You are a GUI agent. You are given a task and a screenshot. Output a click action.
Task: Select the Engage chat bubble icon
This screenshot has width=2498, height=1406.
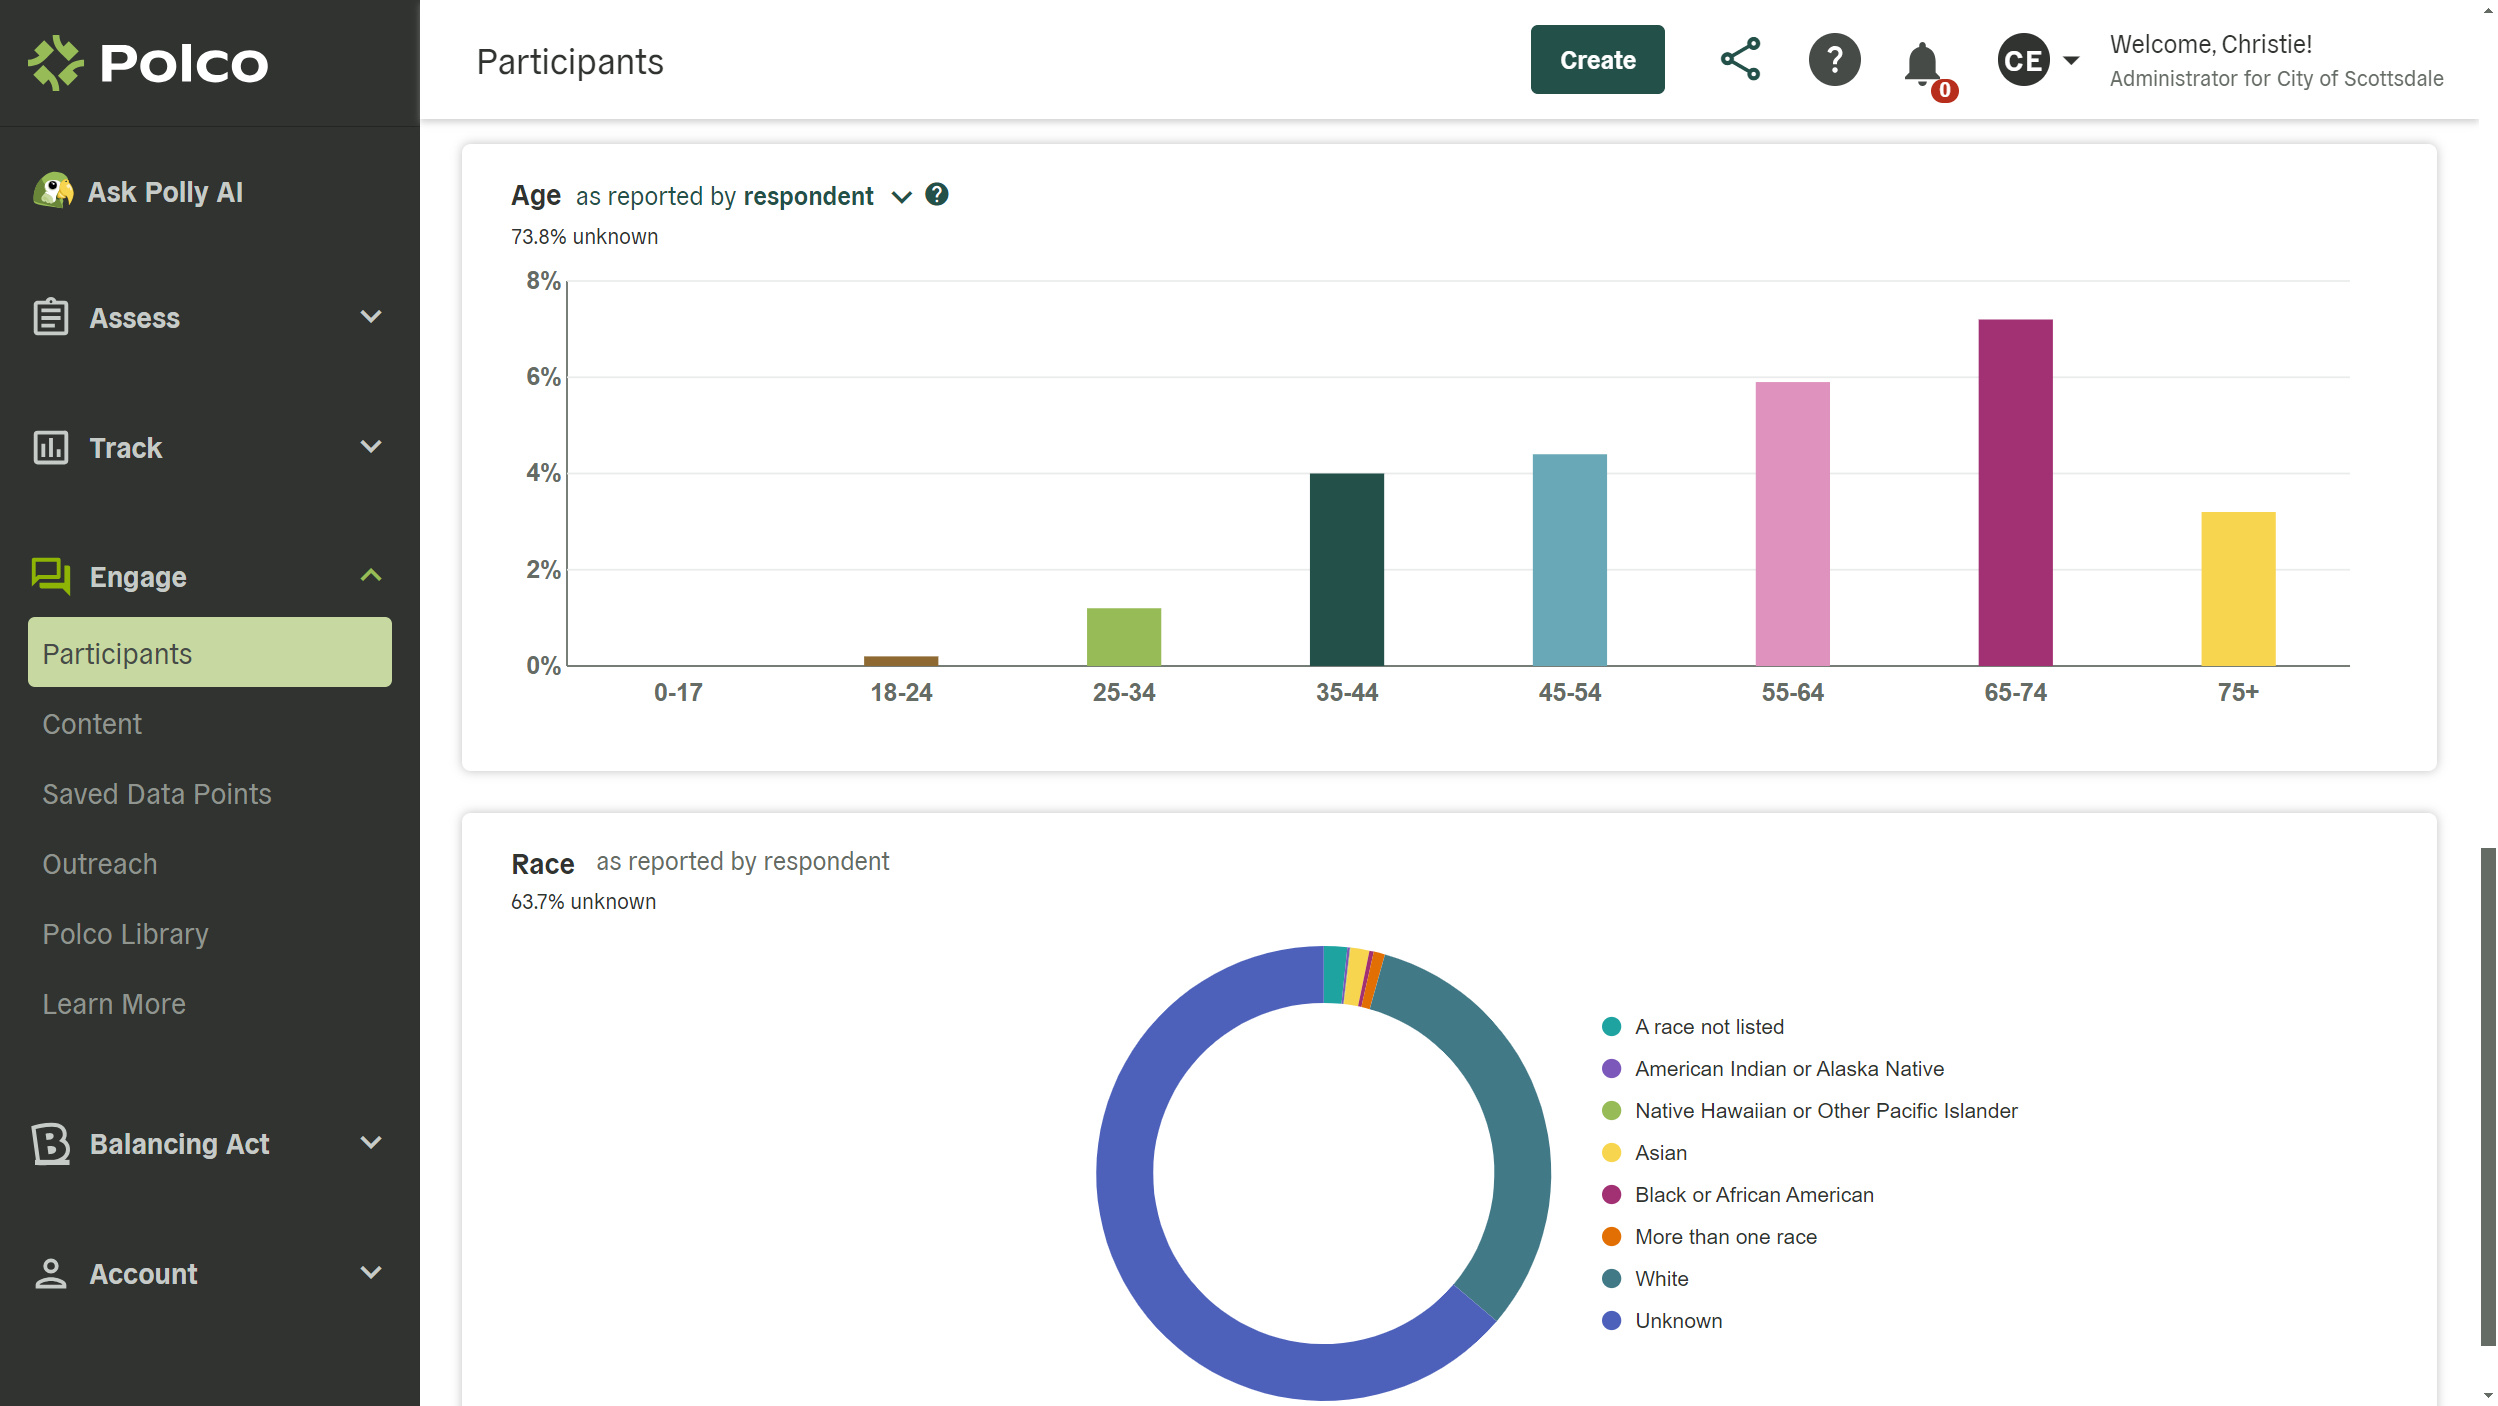[50, 576]
